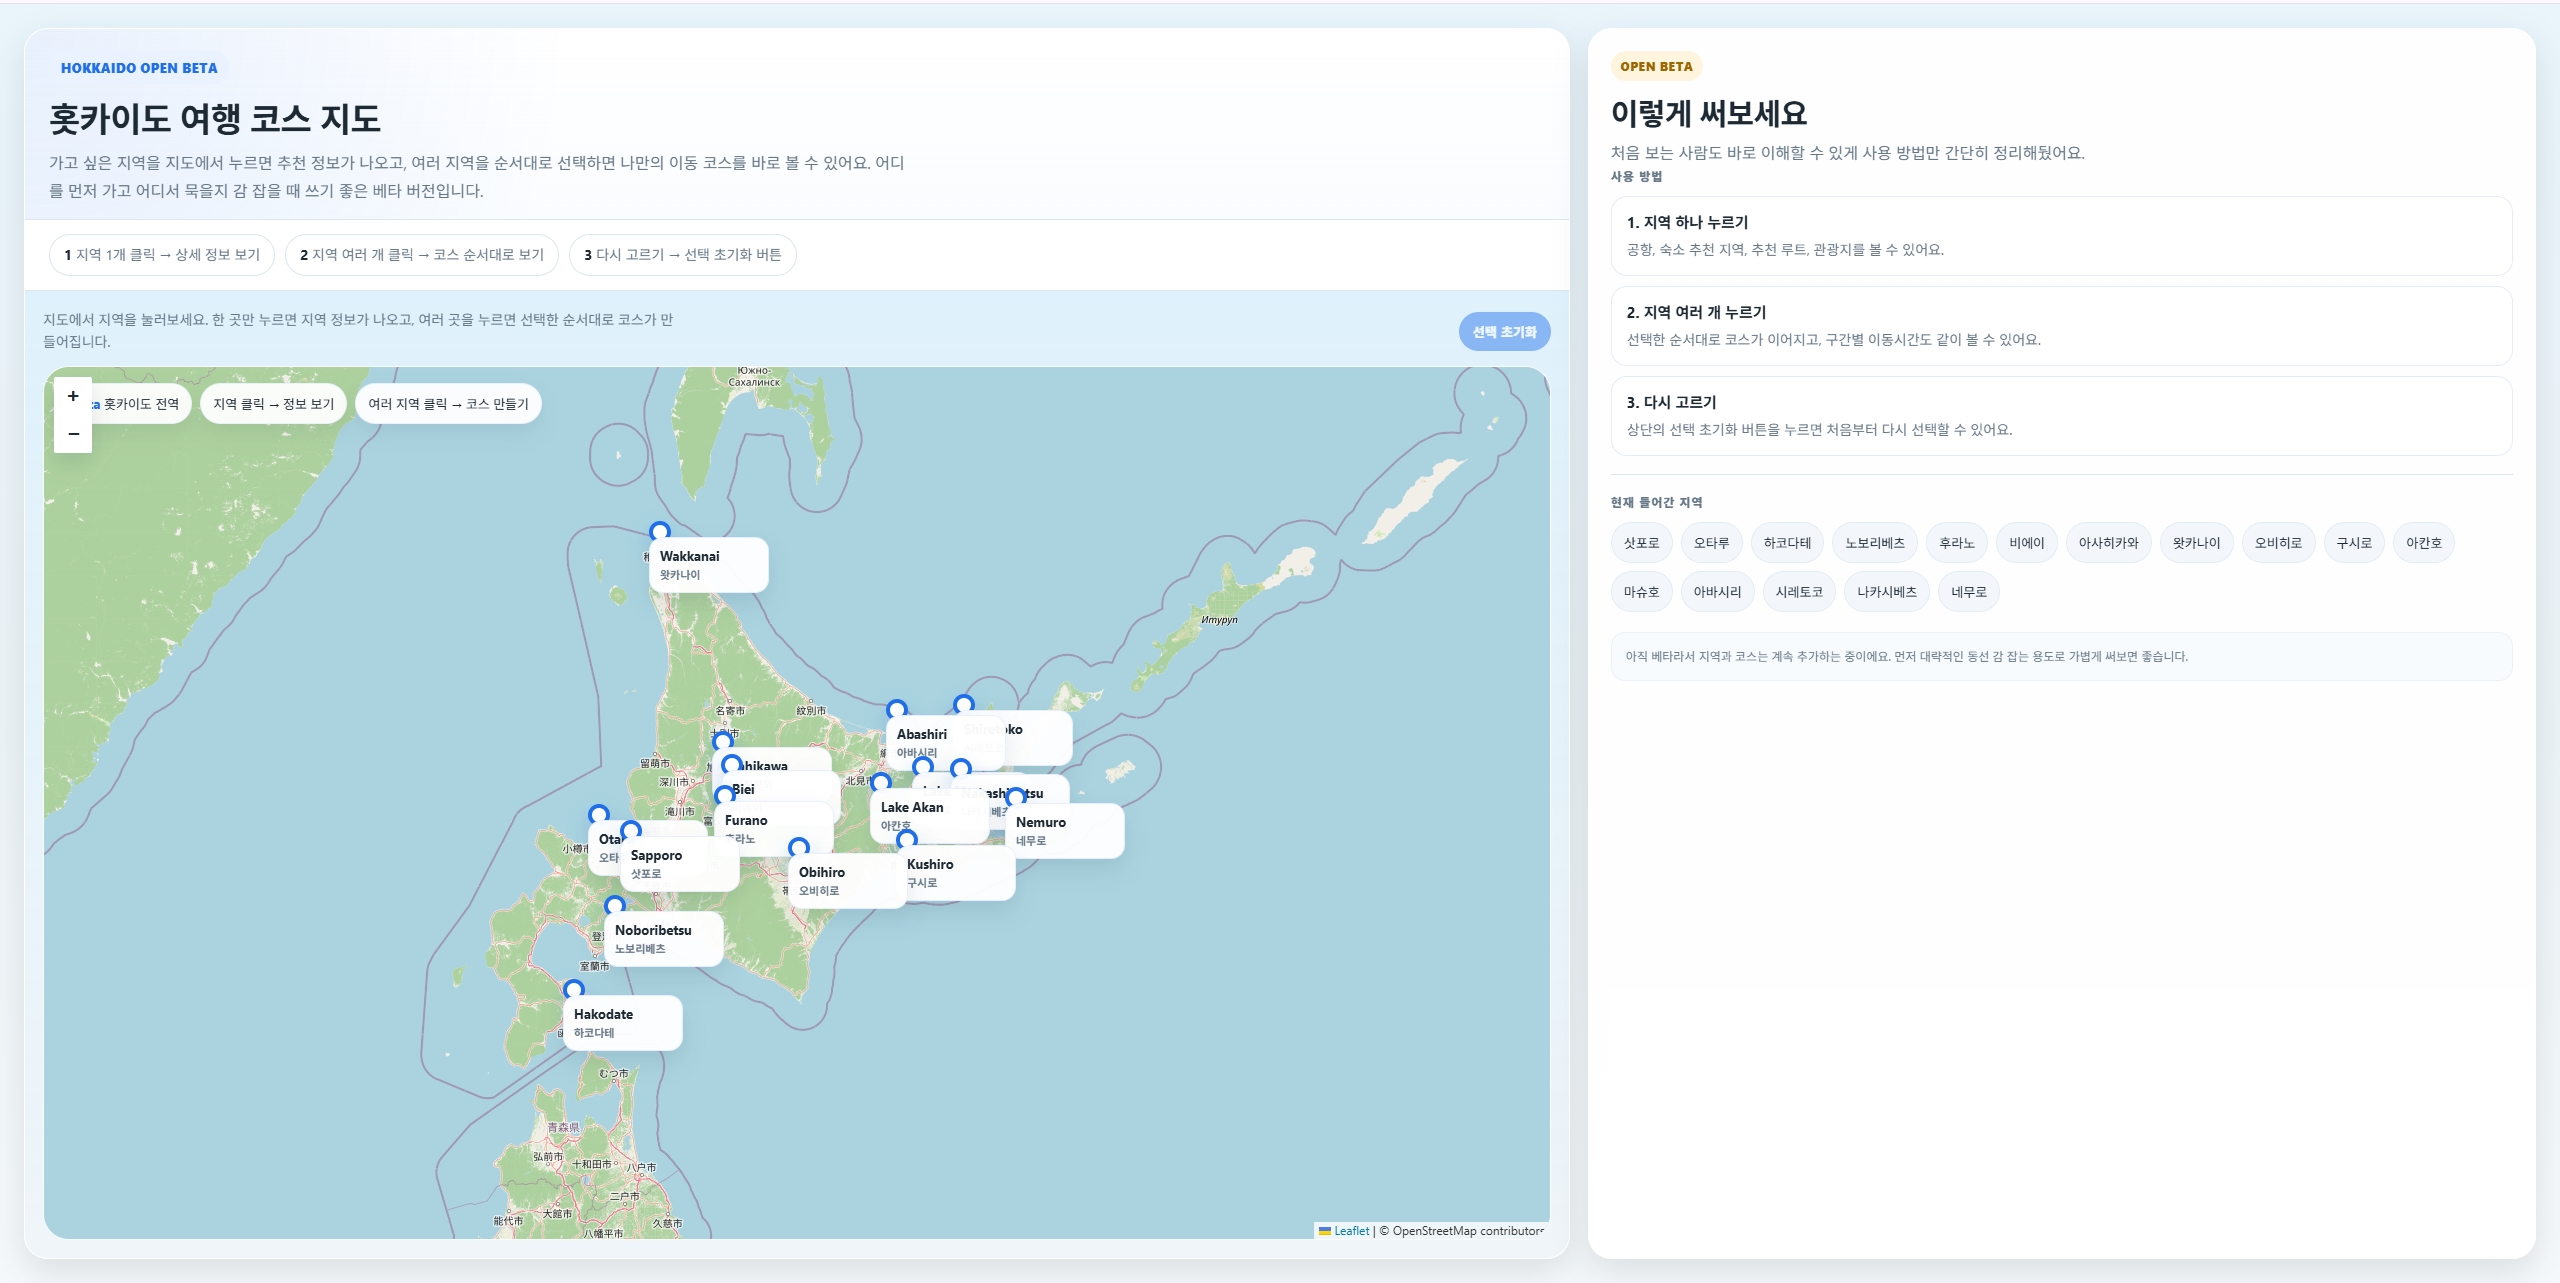This screenshot has width=2560, height=1283.
Task: Click the 하코다테 region chip
Action: (1787, 543)
